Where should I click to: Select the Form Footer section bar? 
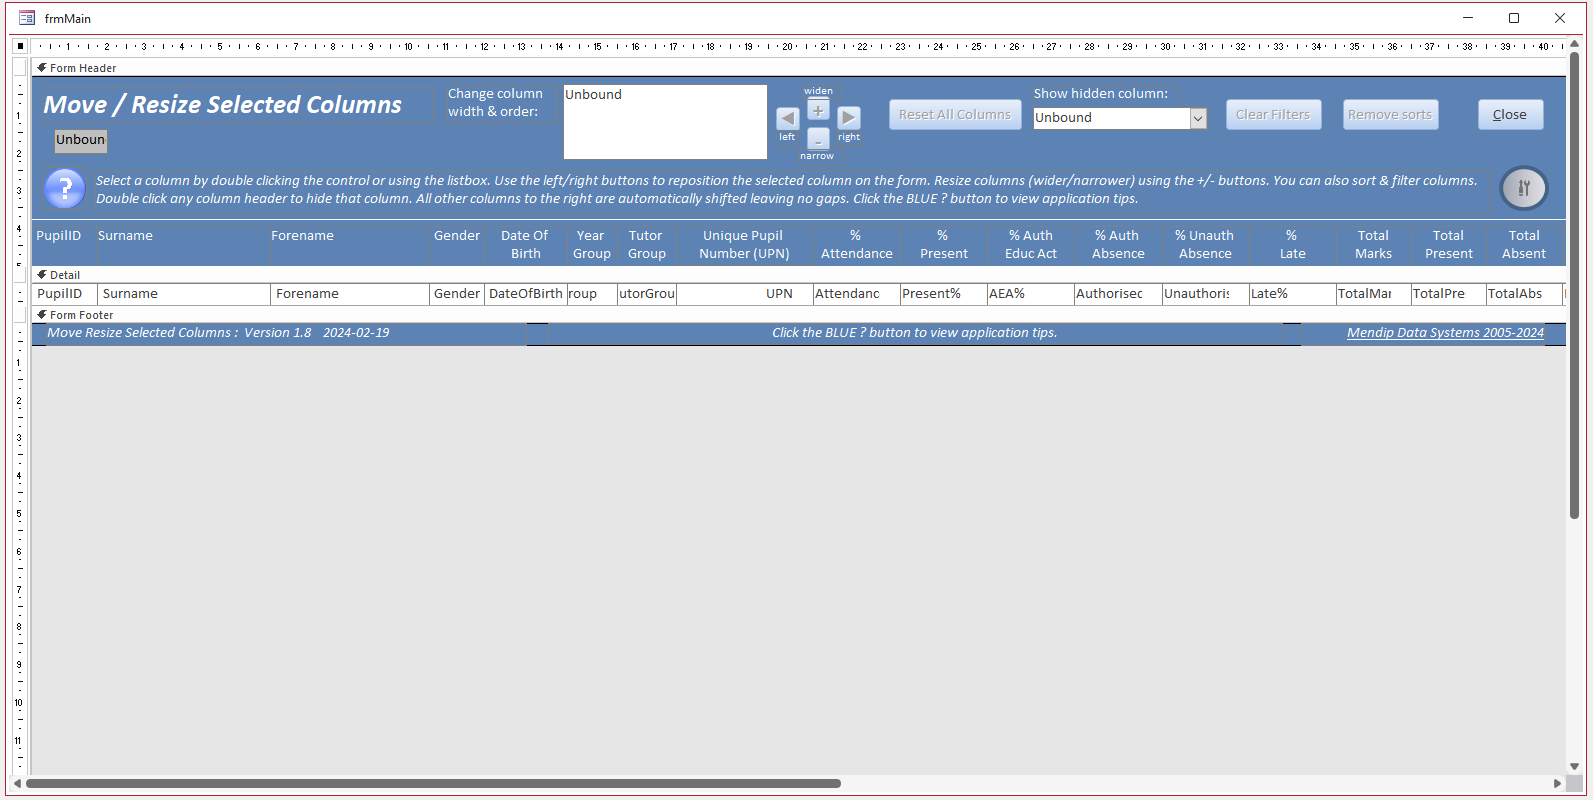click(x=798, y=315)
